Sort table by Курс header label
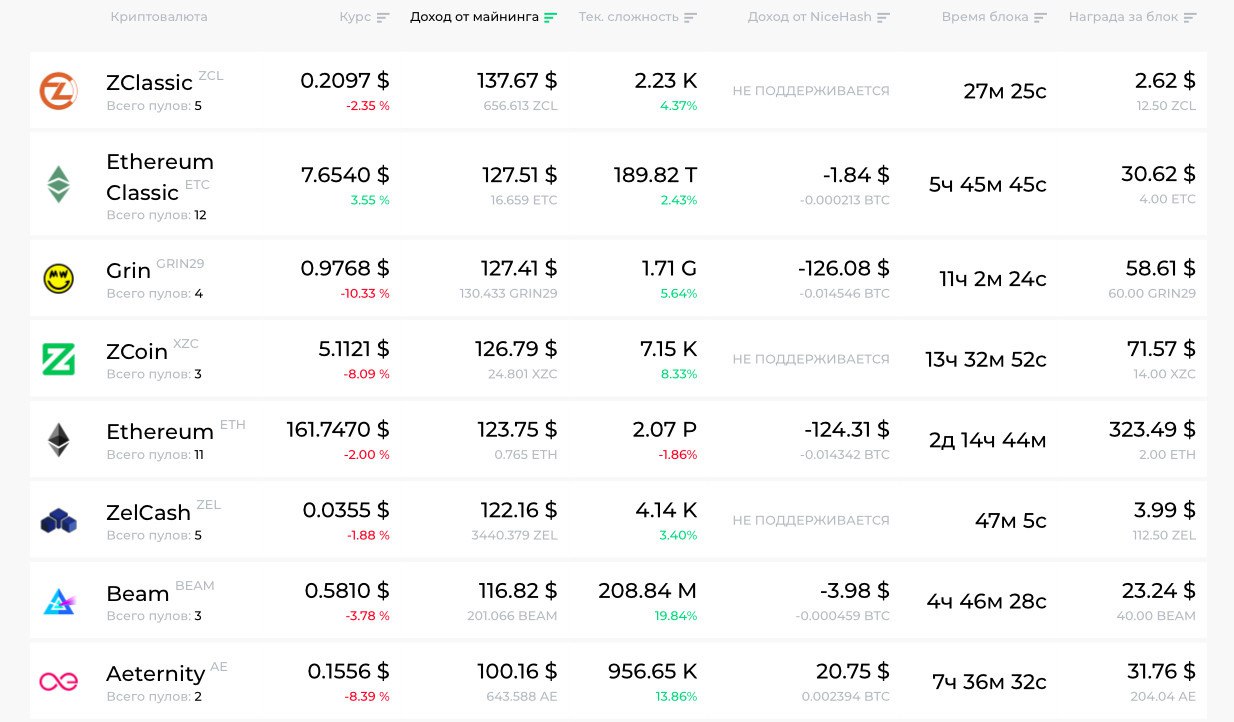The image size is (1234, 722). (x=355, y=17)
